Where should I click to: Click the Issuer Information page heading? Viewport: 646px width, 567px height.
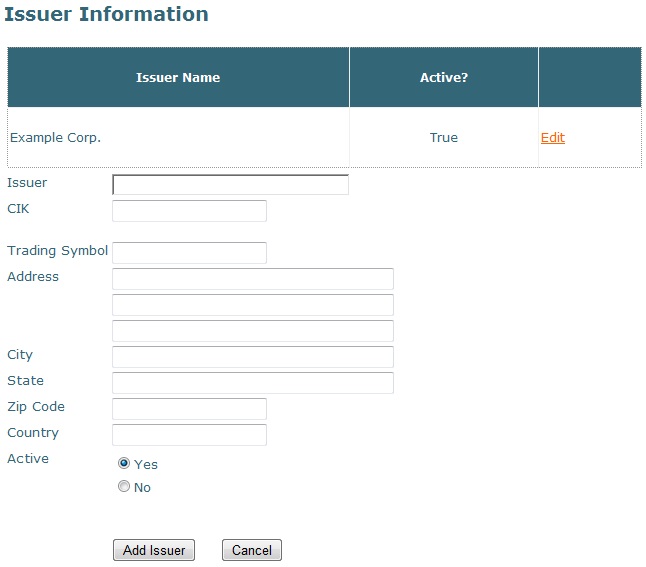point(106,15)
